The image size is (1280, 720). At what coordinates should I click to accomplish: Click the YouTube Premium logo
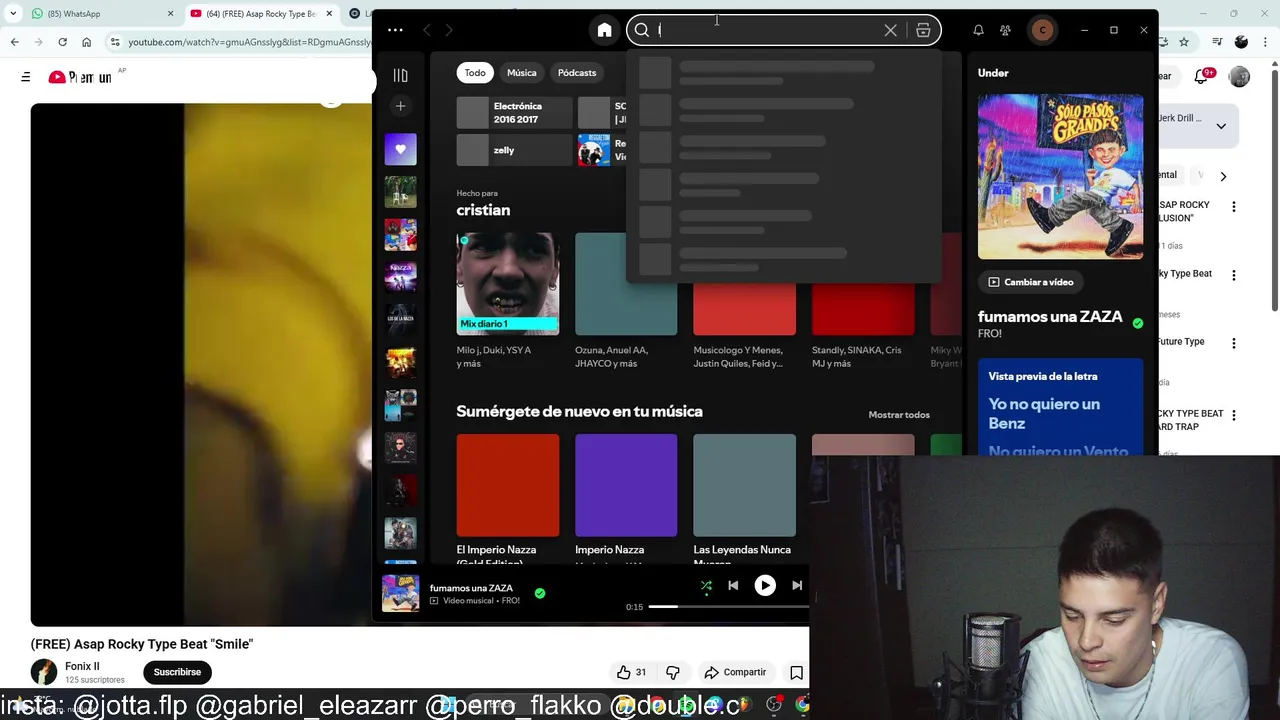(x=80, y=77)
